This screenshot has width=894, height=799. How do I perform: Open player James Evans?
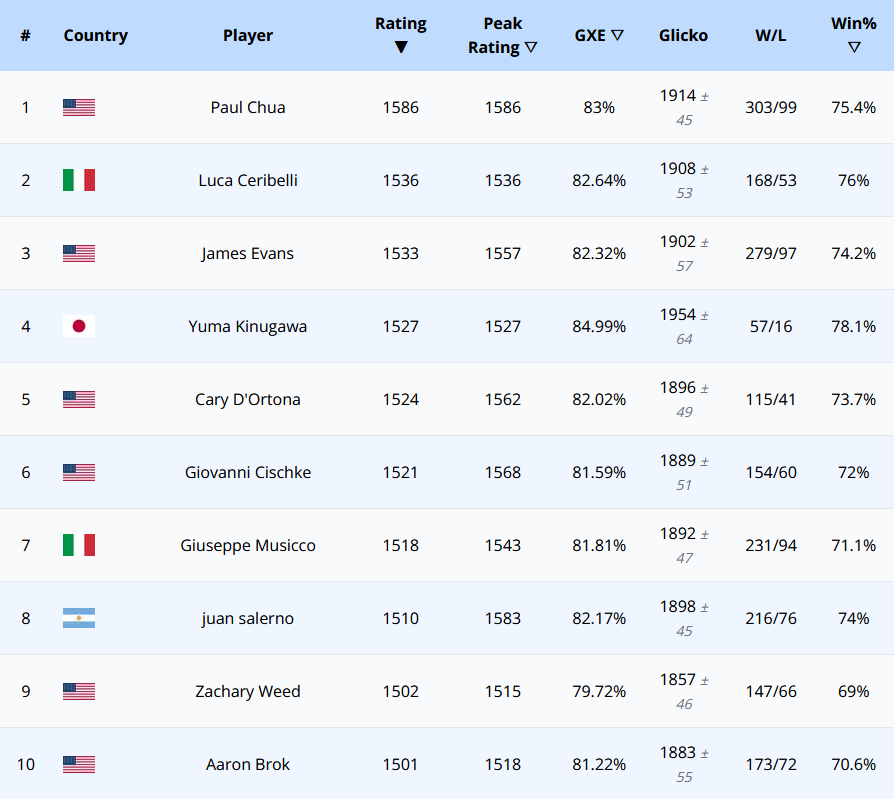tap(247, 253)
